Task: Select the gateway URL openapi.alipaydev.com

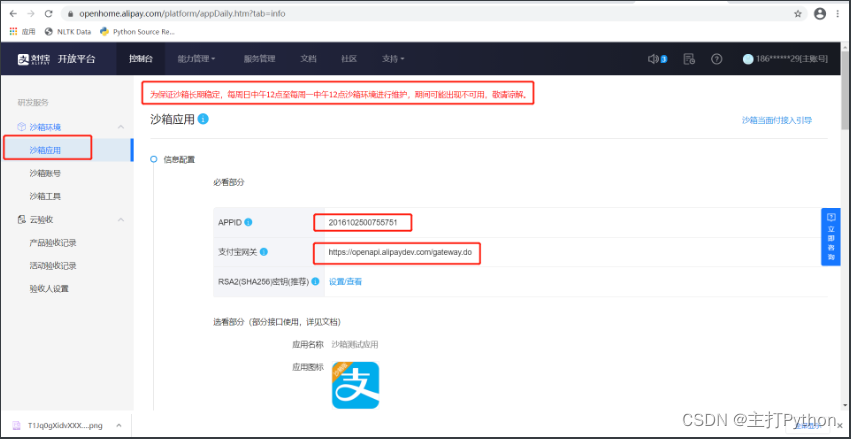Action: click(x=400, y=252)
